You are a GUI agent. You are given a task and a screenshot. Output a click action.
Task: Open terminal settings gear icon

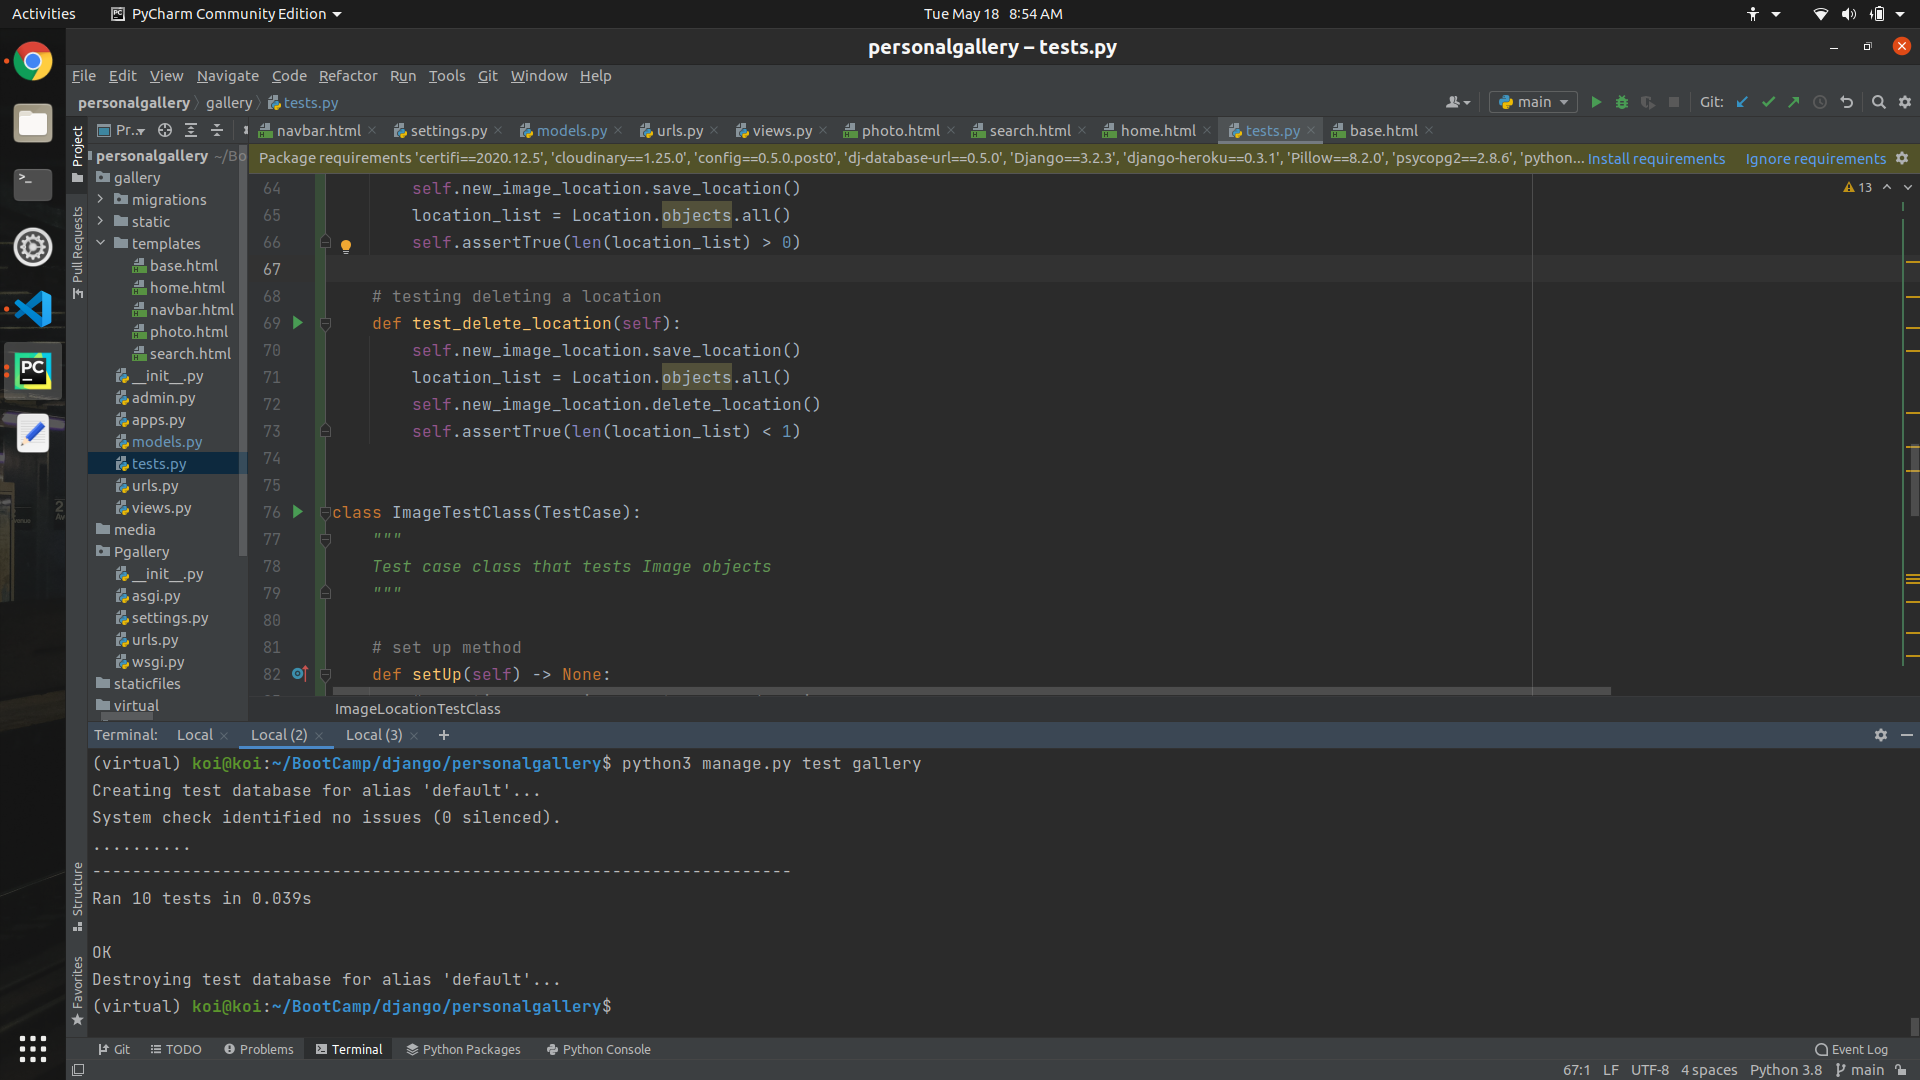(1881, 735)
